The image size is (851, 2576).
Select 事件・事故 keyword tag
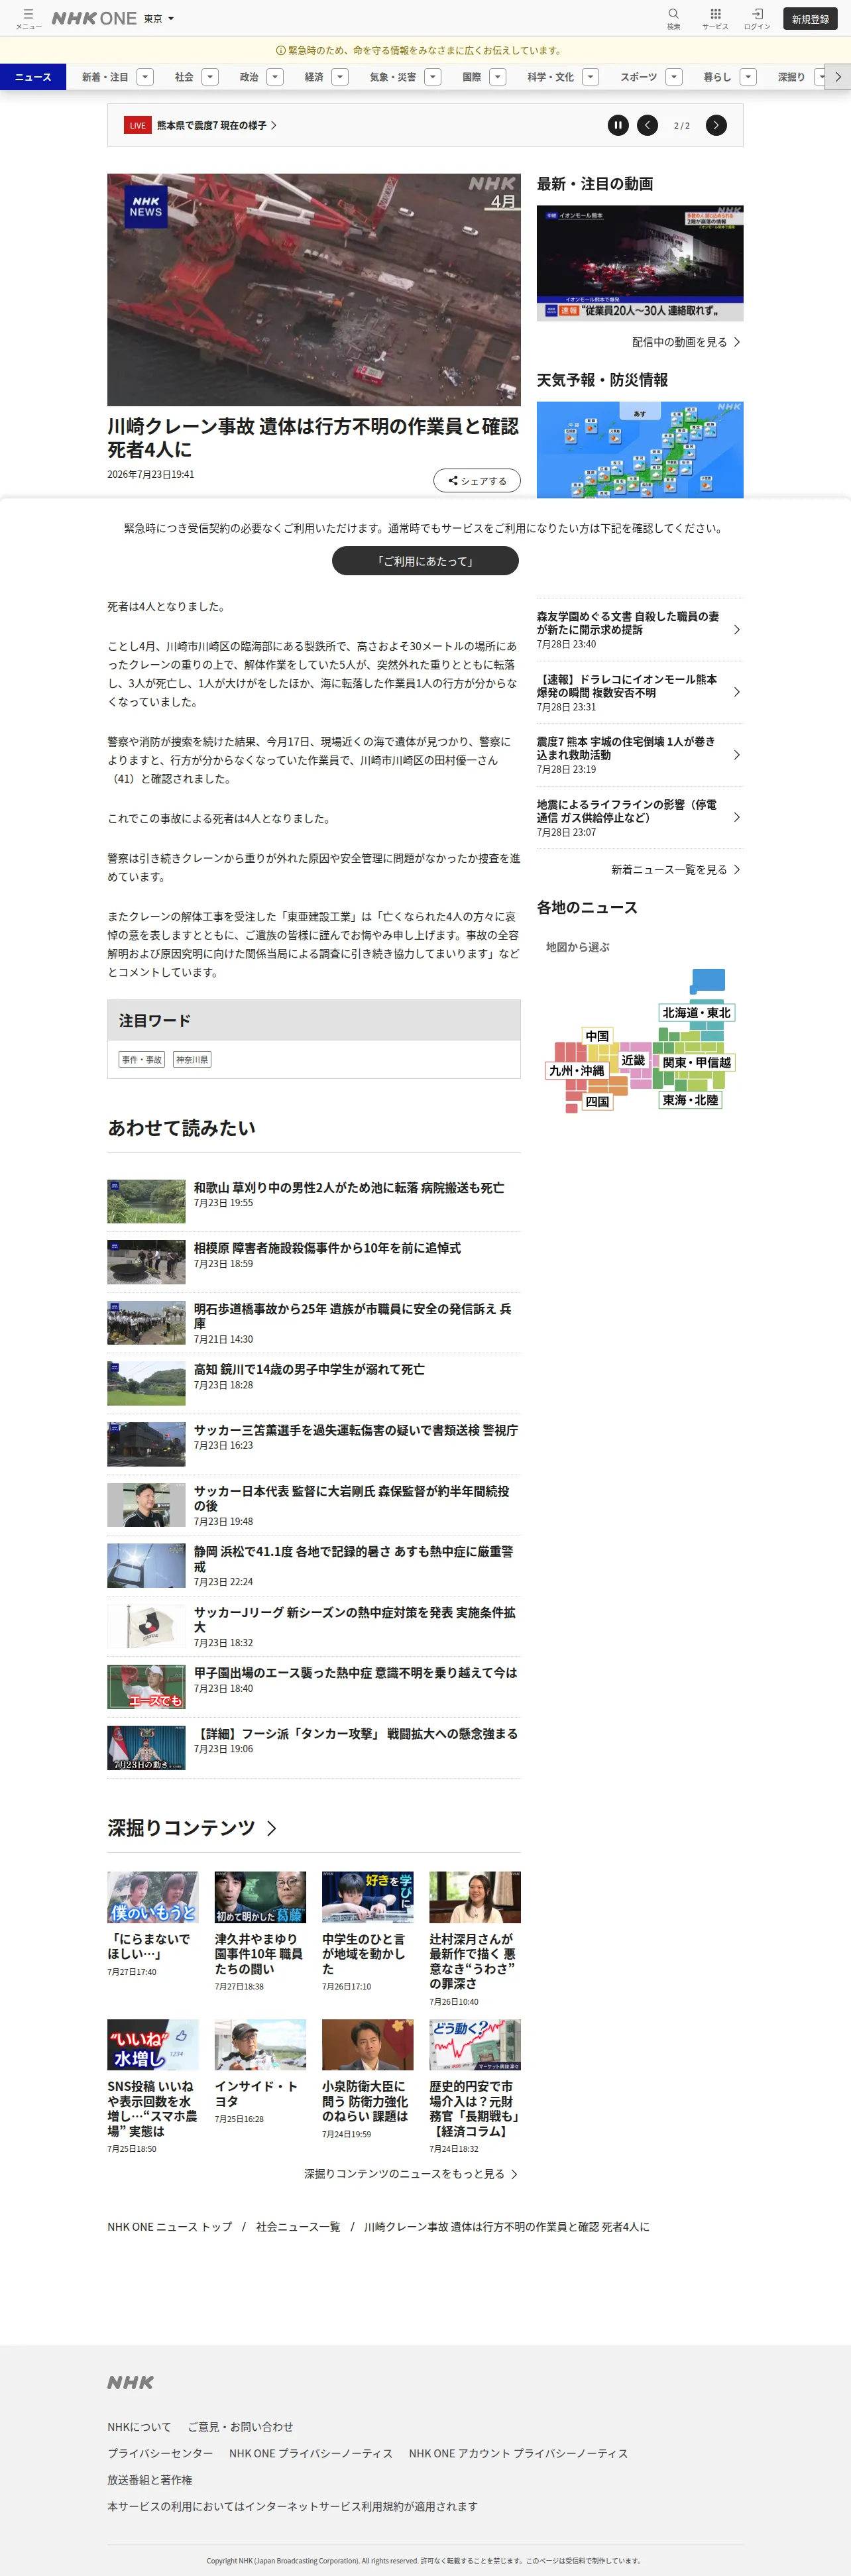pos(141,1059)
